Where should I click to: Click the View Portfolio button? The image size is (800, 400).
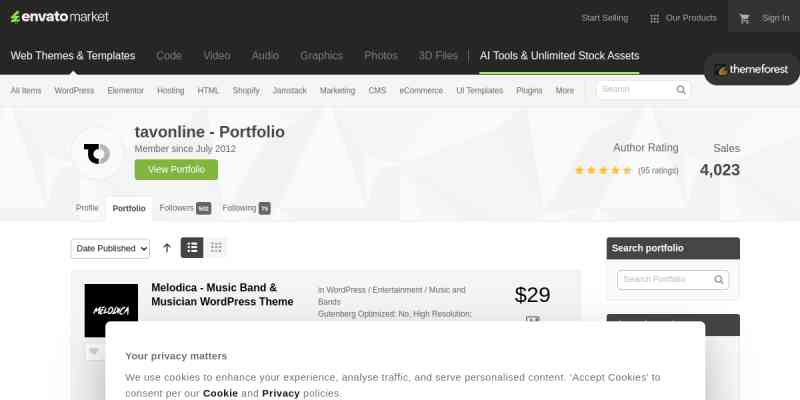176,169
